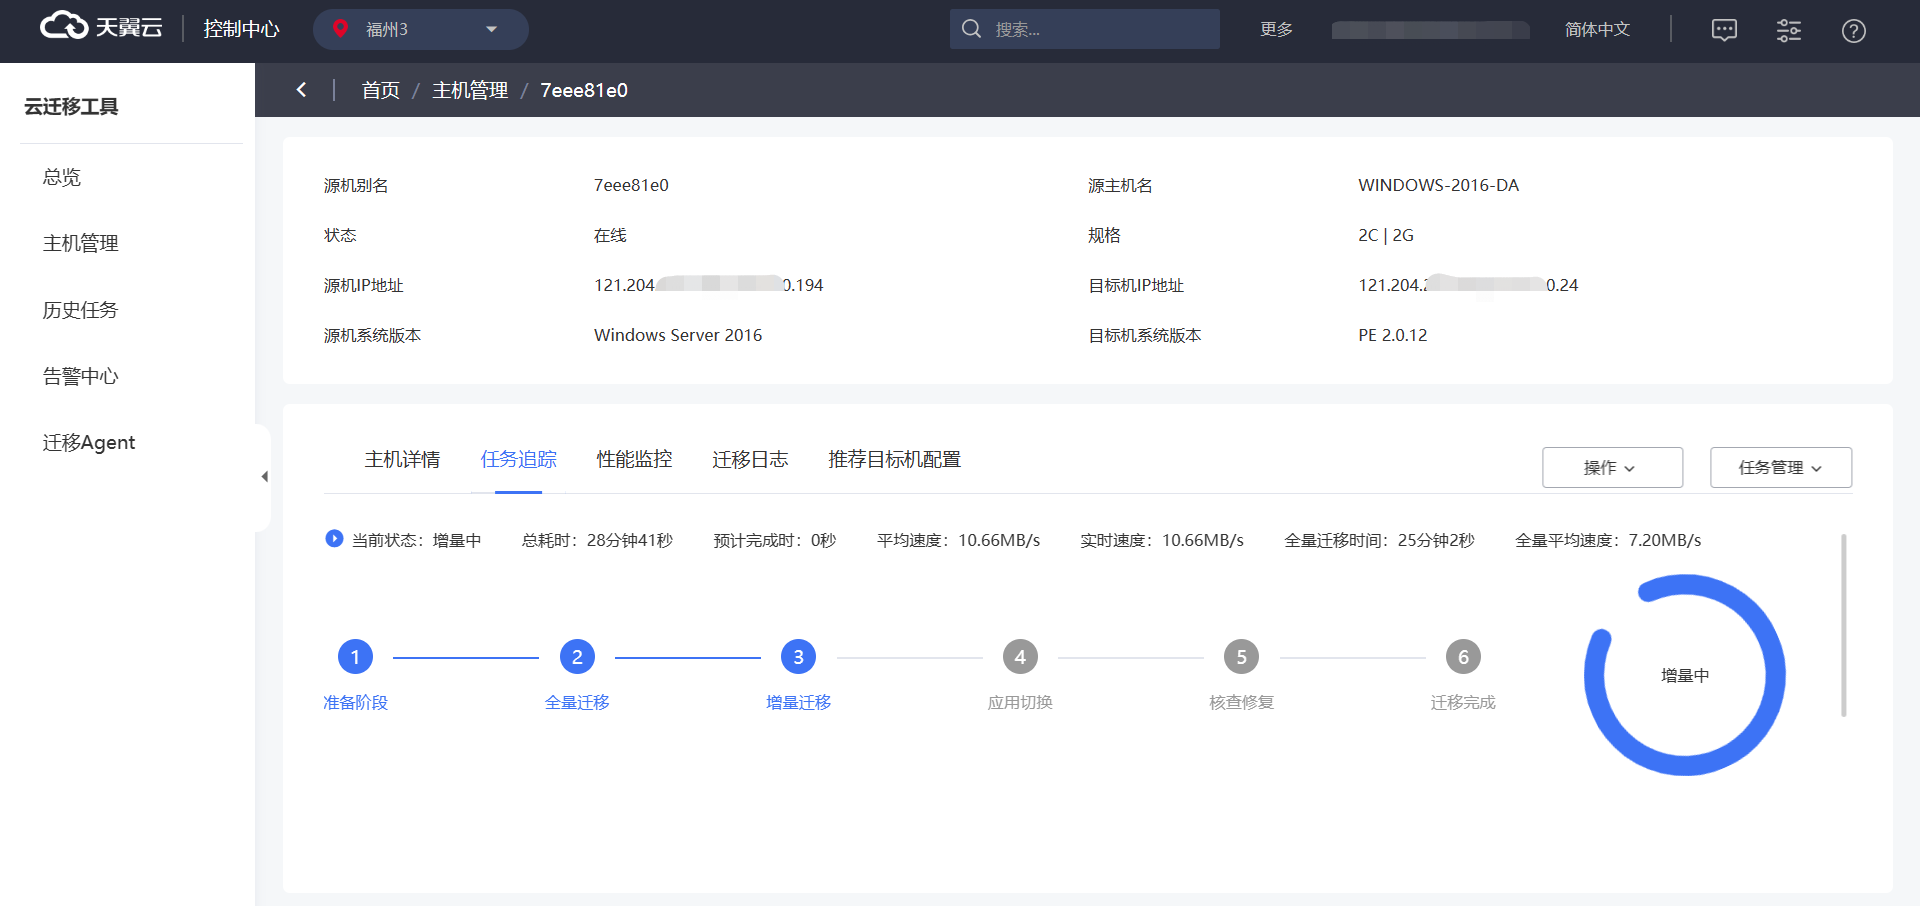This screenshot has height=907, width=1922.
Task: Click the source alias value 7eee81e0
Action: coord(631,185)
